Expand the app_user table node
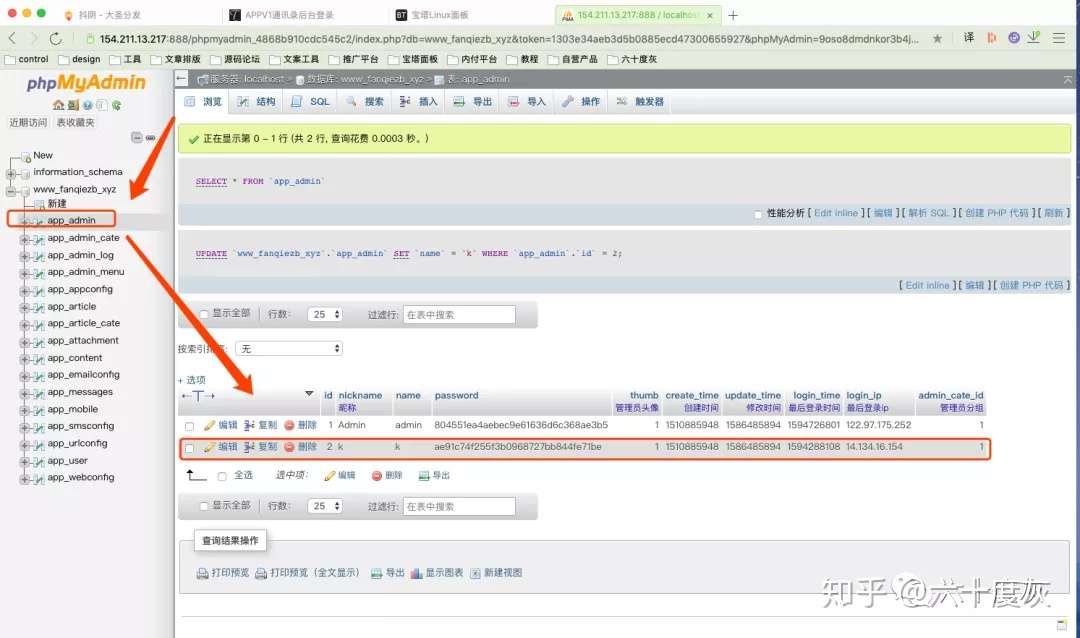Image resolution: width=1080 pixels, height=638 pixels. (24, 462)
